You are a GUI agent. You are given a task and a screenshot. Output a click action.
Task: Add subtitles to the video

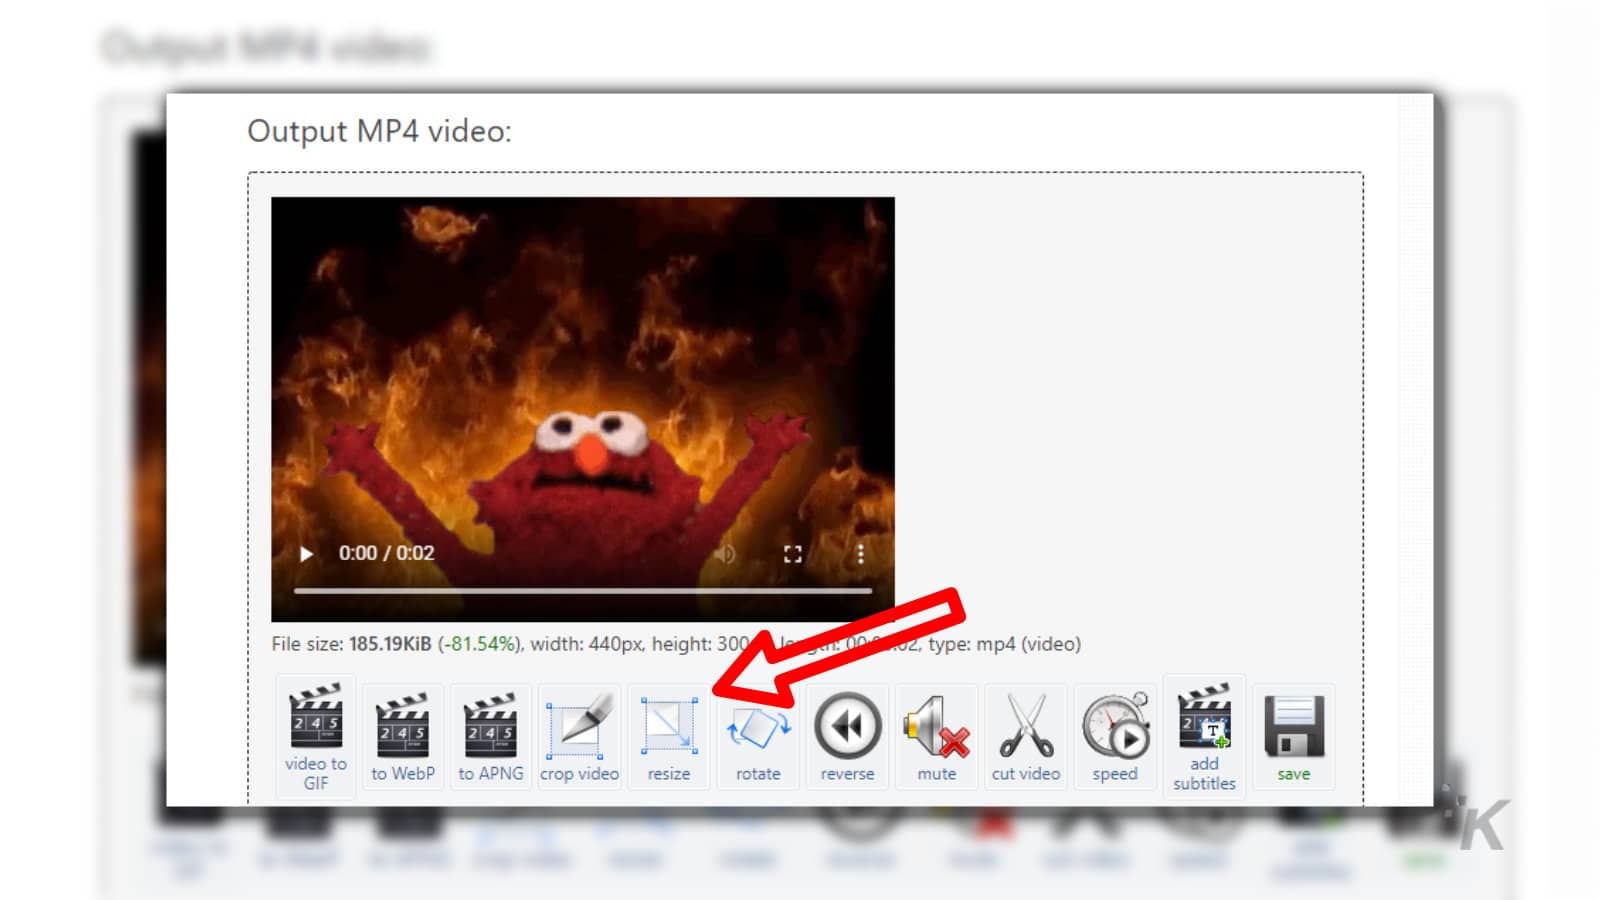point(1204,737)
